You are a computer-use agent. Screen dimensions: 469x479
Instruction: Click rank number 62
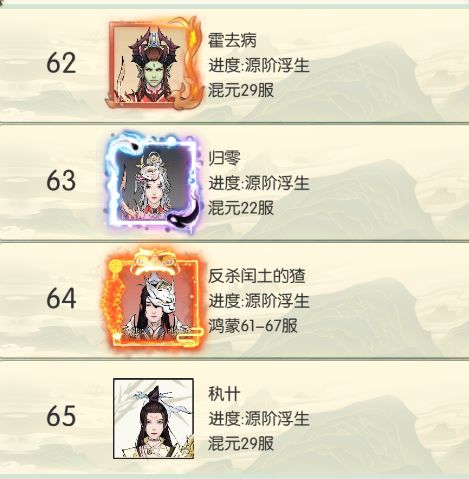[61, 63]
